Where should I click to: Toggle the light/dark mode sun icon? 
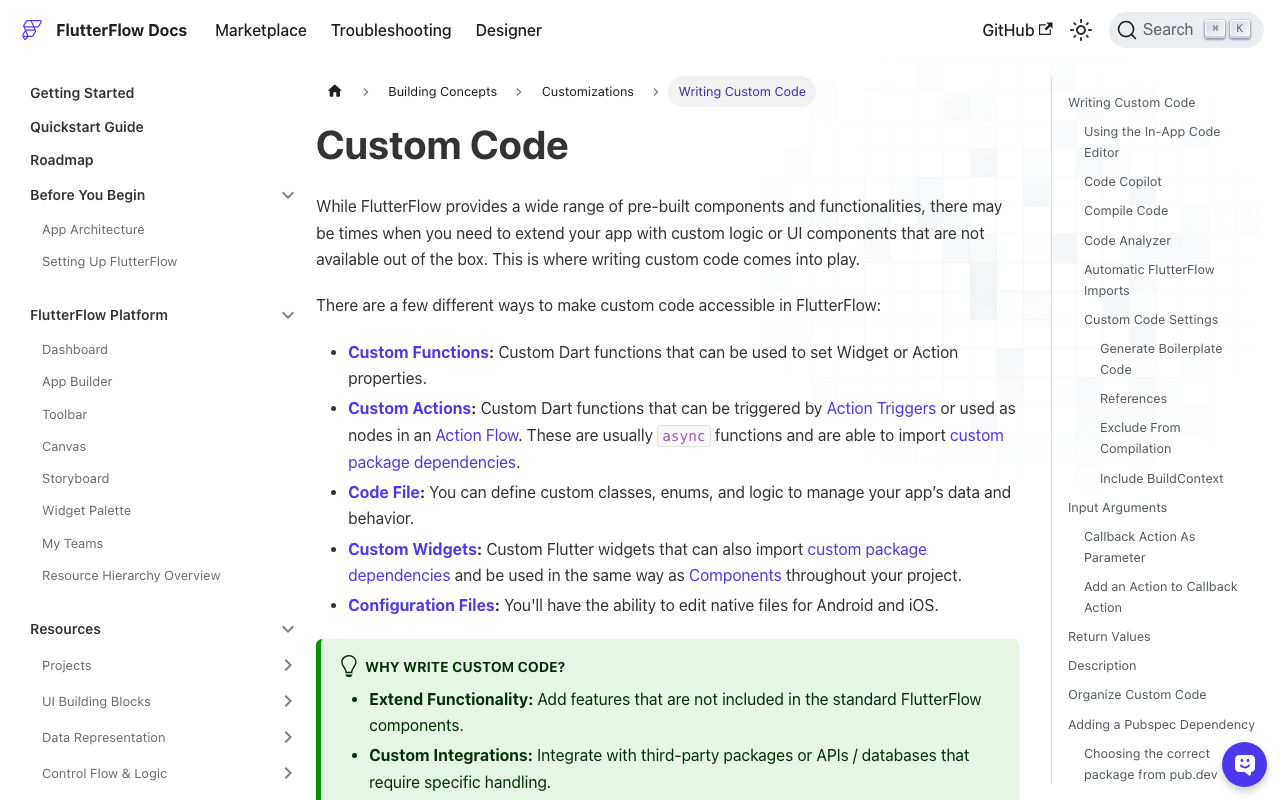tap(1081, 30)
